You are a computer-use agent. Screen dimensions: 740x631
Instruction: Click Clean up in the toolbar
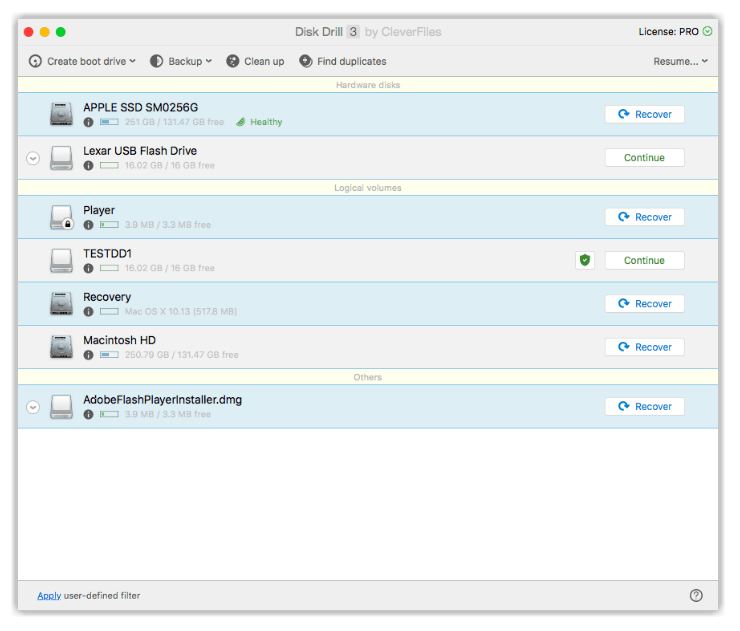255,61
